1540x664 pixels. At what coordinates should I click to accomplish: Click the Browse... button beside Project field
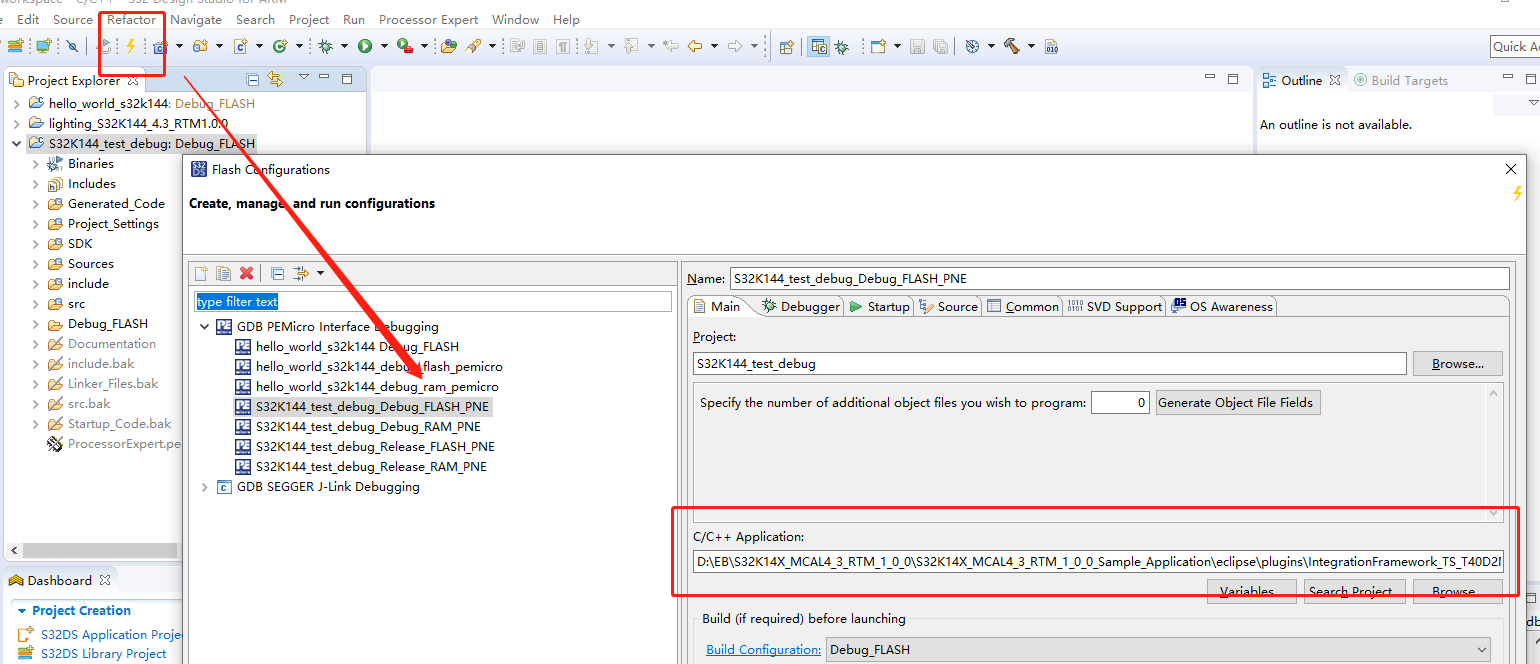[x=1457, y=364]
